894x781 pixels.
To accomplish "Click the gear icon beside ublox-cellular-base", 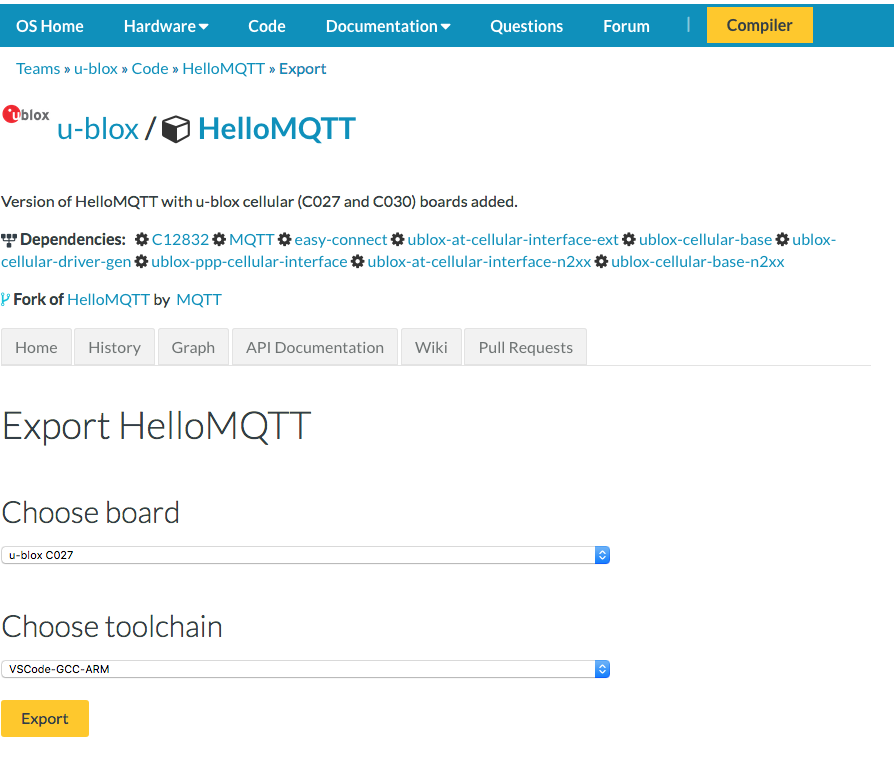I will 629,240.
